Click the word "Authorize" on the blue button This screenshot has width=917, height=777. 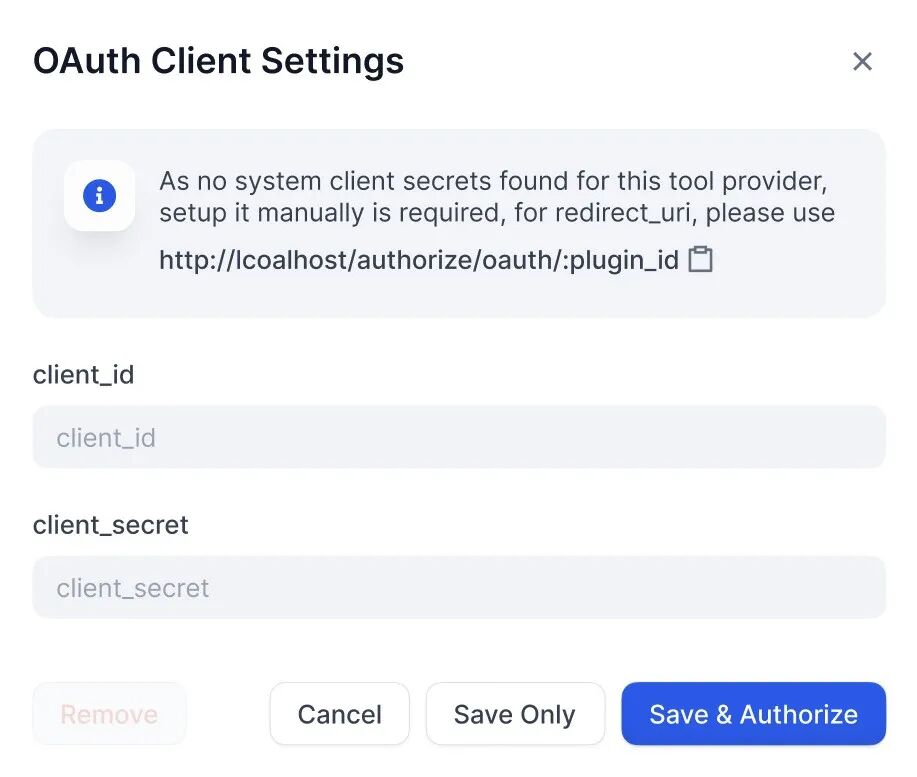pos(798,714)
